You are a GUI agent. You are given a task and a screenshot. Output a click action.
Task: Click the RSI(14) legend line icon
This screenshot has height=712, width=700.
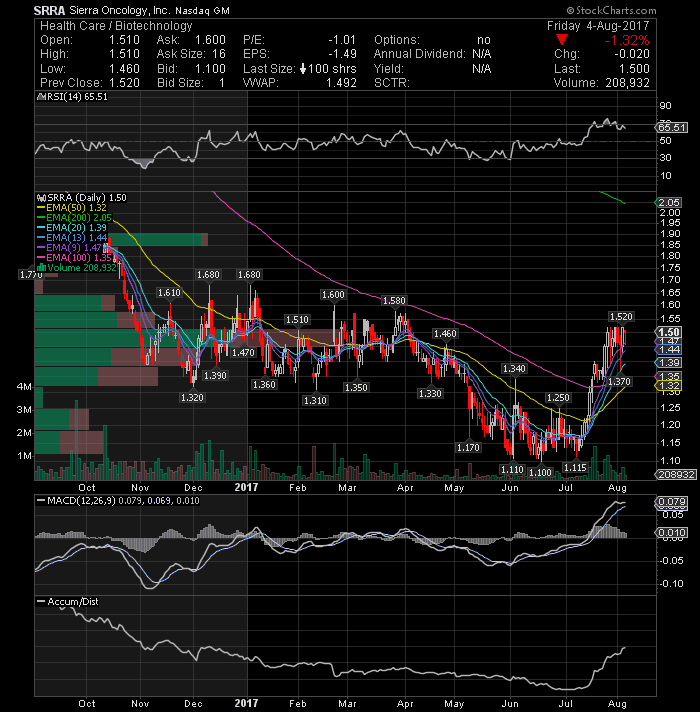(x=41, y=97)
